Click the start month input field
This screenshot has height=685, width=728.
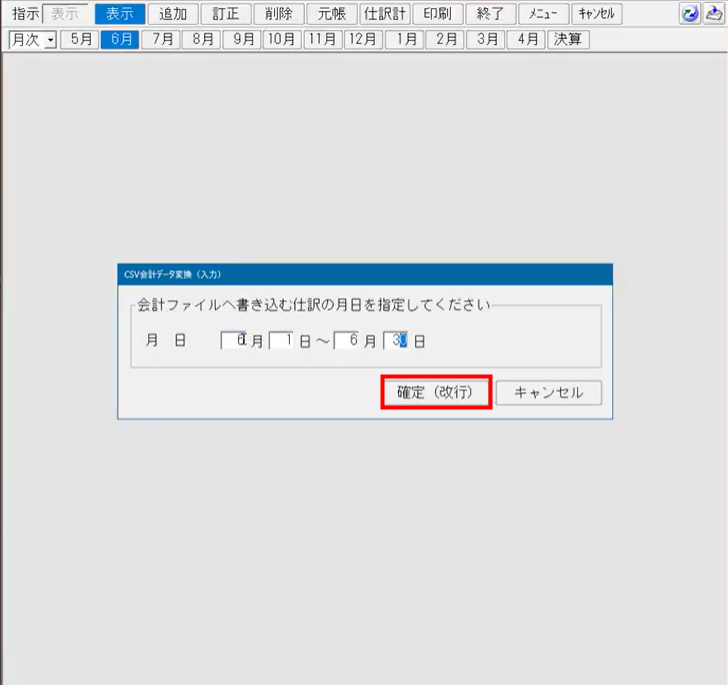point(234,340)
